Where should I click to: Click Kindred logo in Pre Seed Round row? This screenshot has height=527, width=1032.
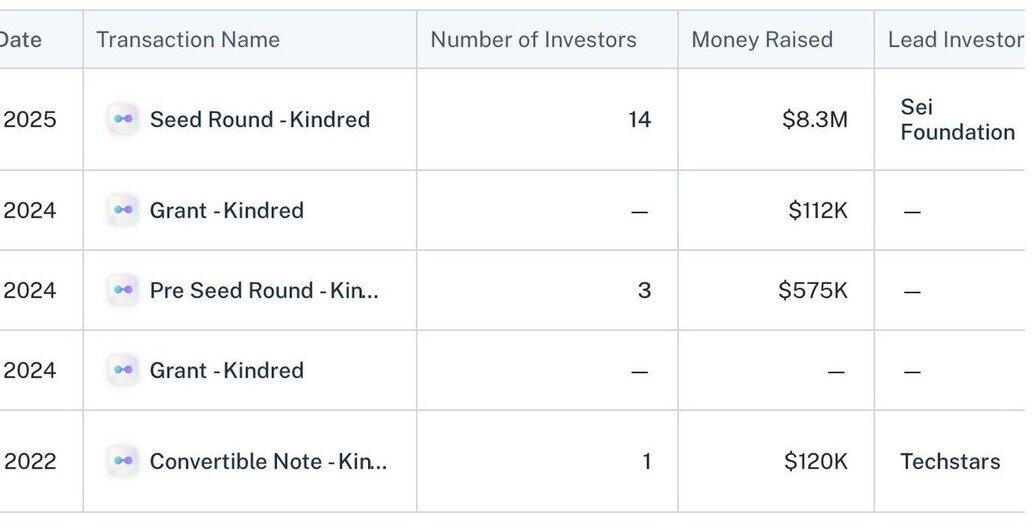[123, 290]
